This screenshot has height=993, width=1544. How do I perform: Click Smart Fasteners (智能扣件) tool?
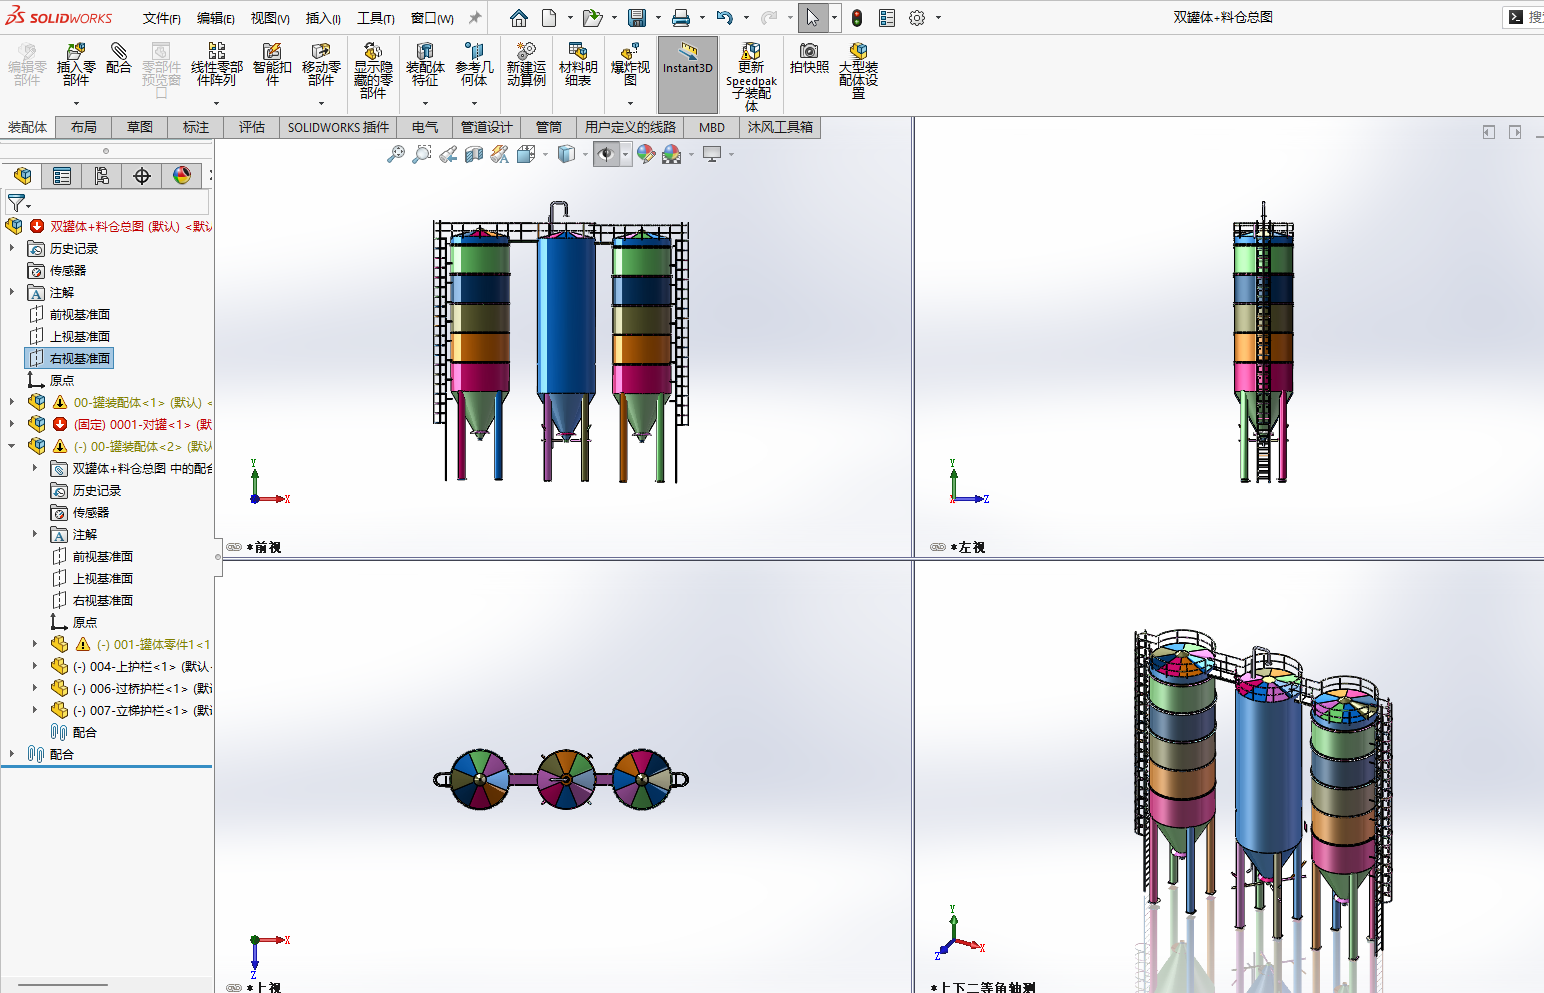tap(272, 64)
